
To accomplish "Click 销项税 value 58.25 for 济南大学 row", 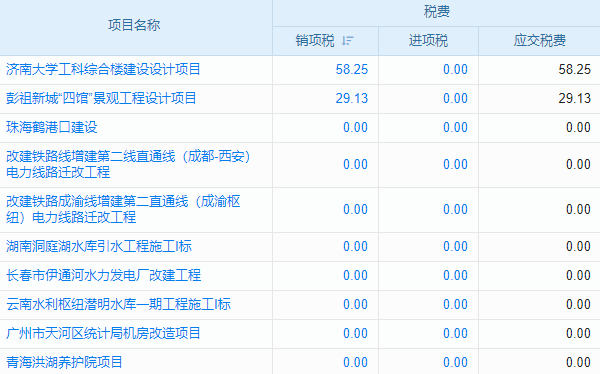I will pos(352,70).
